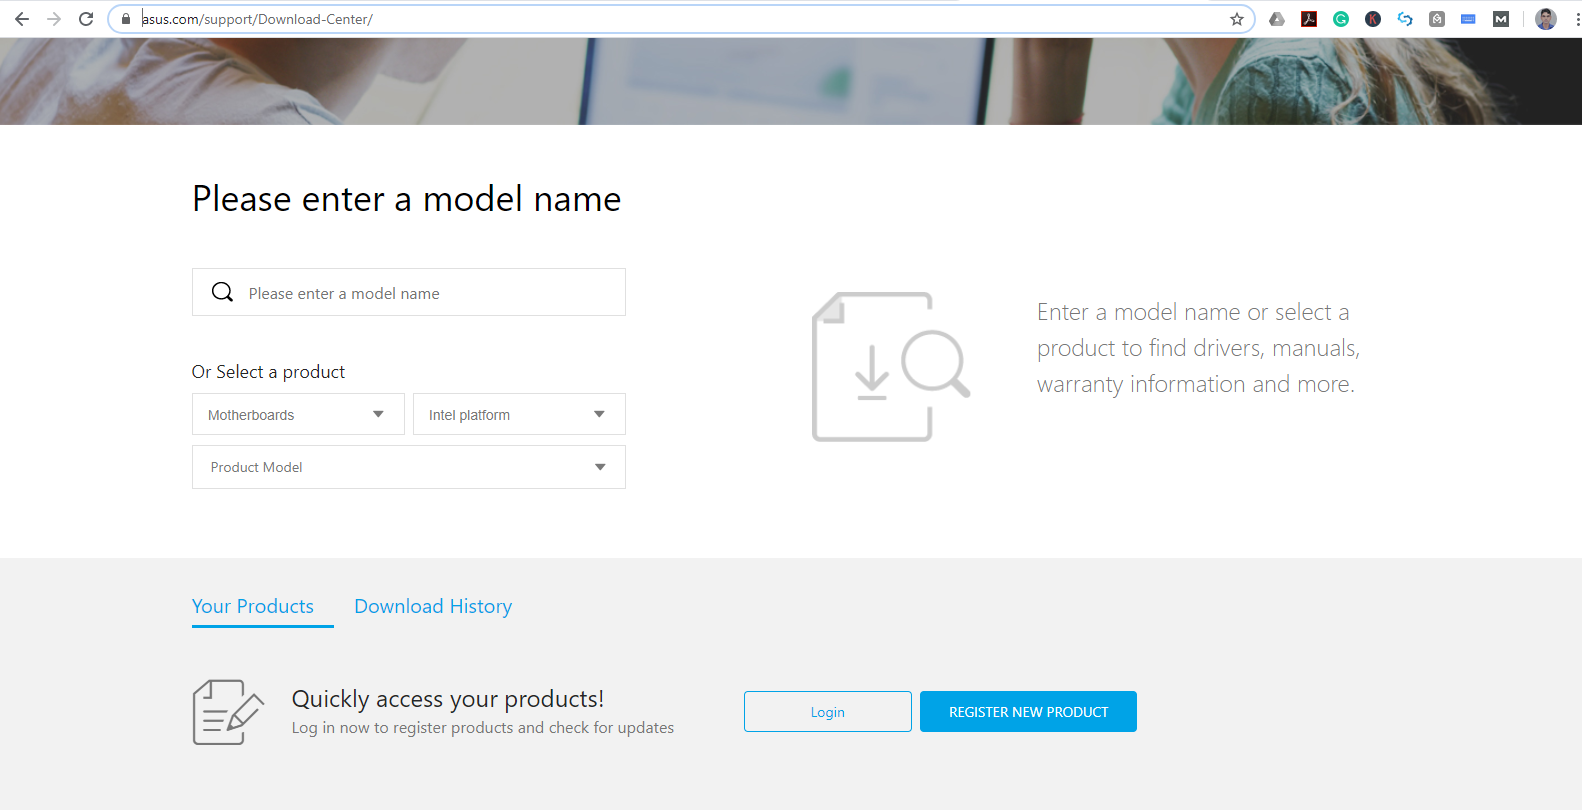Click the blue keyboard extension icon
The image size is (1582, 810).
(1468, 19)
